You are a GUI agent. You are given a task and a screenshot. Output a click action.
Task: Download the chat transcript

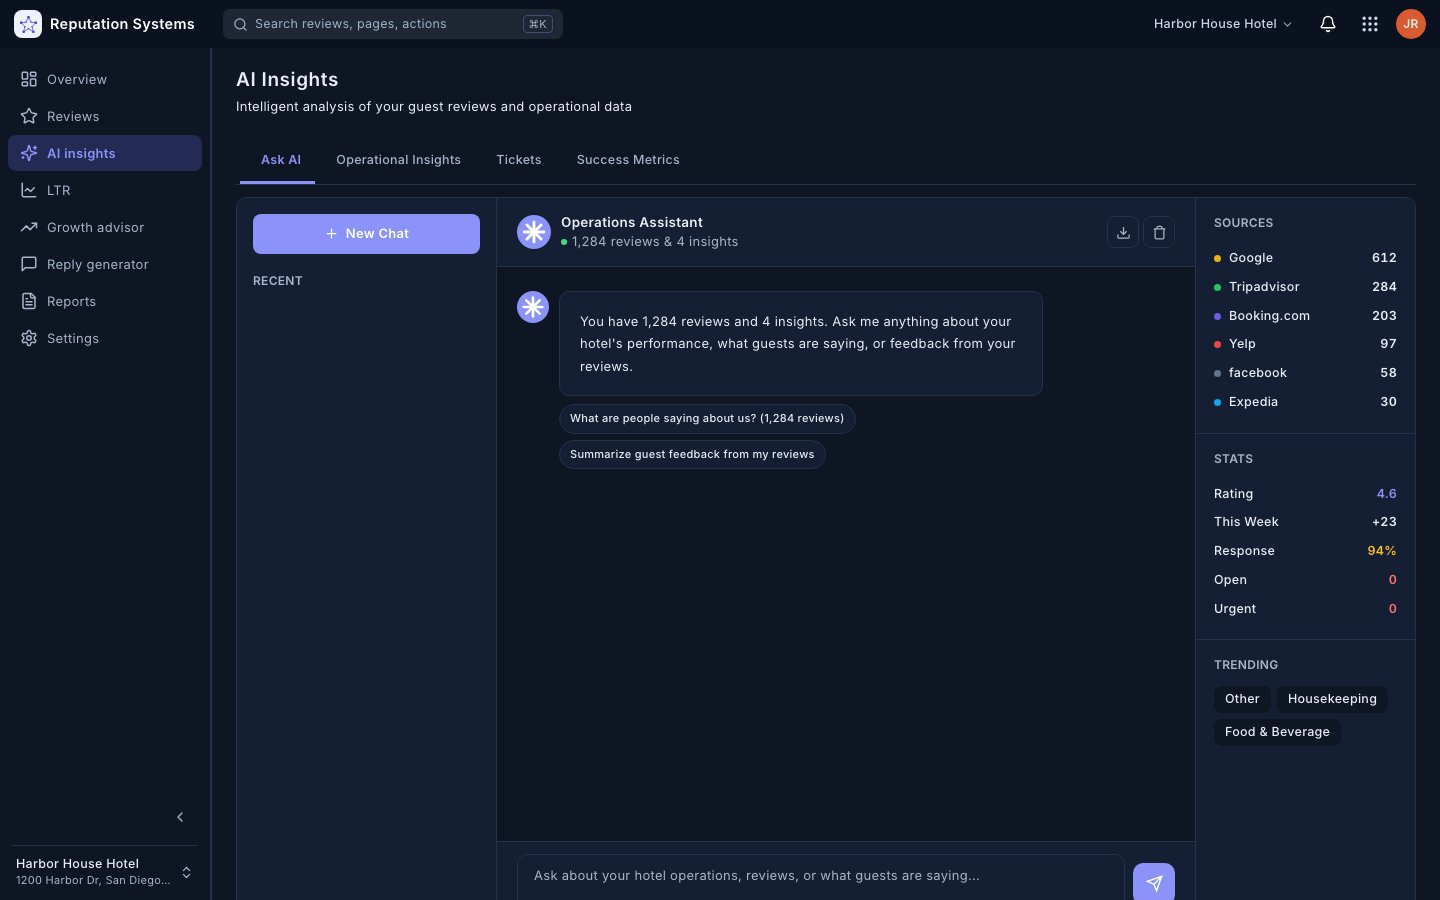pos(1123,232)
